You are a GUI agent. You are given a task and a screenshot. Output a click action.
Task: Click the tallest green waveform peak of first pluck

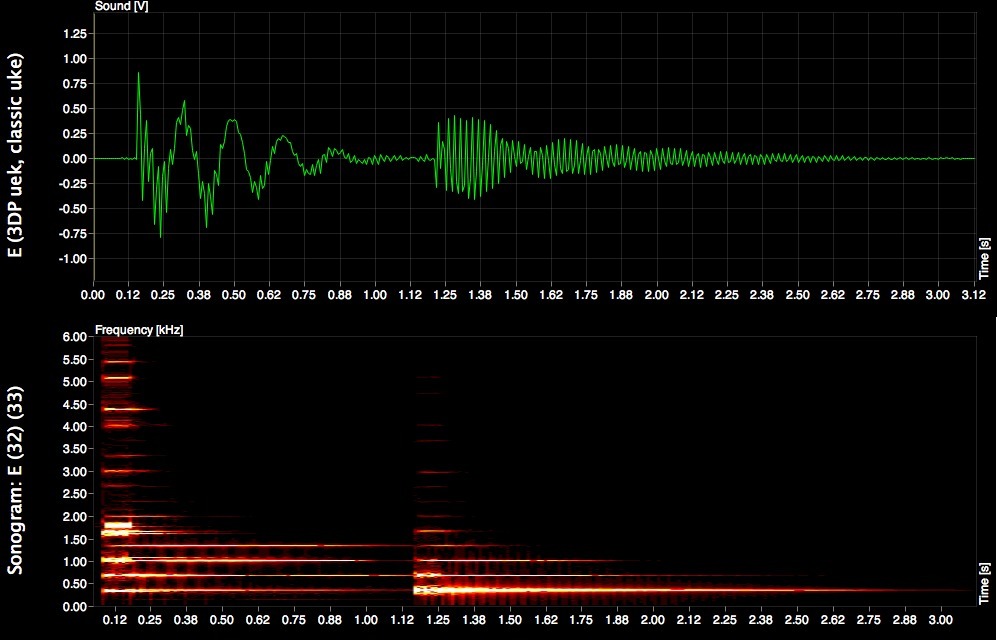[139, 74]
